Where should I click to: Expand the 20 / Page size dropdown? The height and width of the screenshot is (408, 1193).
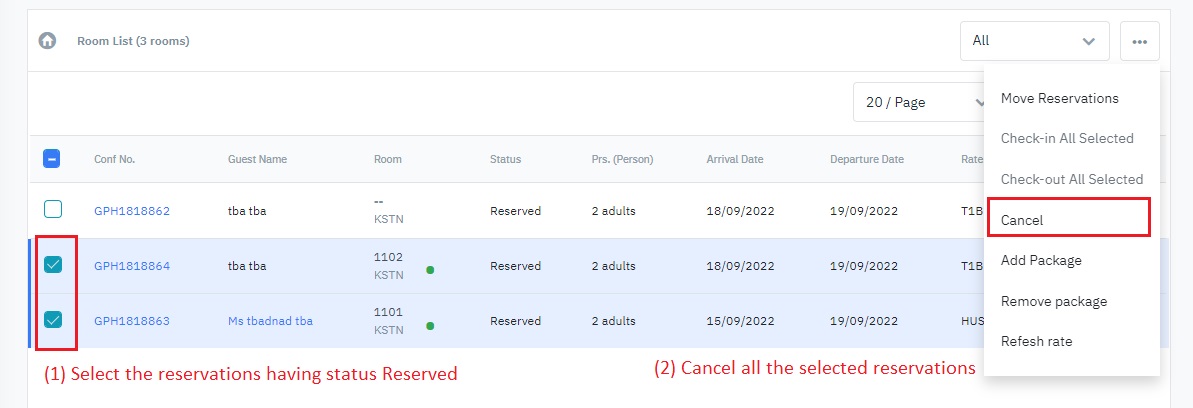click(920, 102)
